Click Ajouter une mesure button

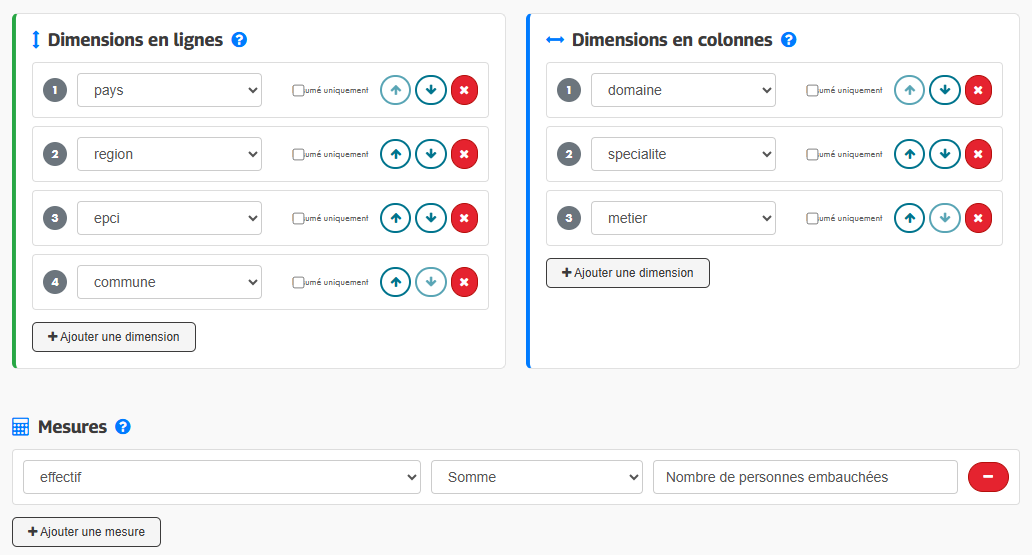coord(86,532)
